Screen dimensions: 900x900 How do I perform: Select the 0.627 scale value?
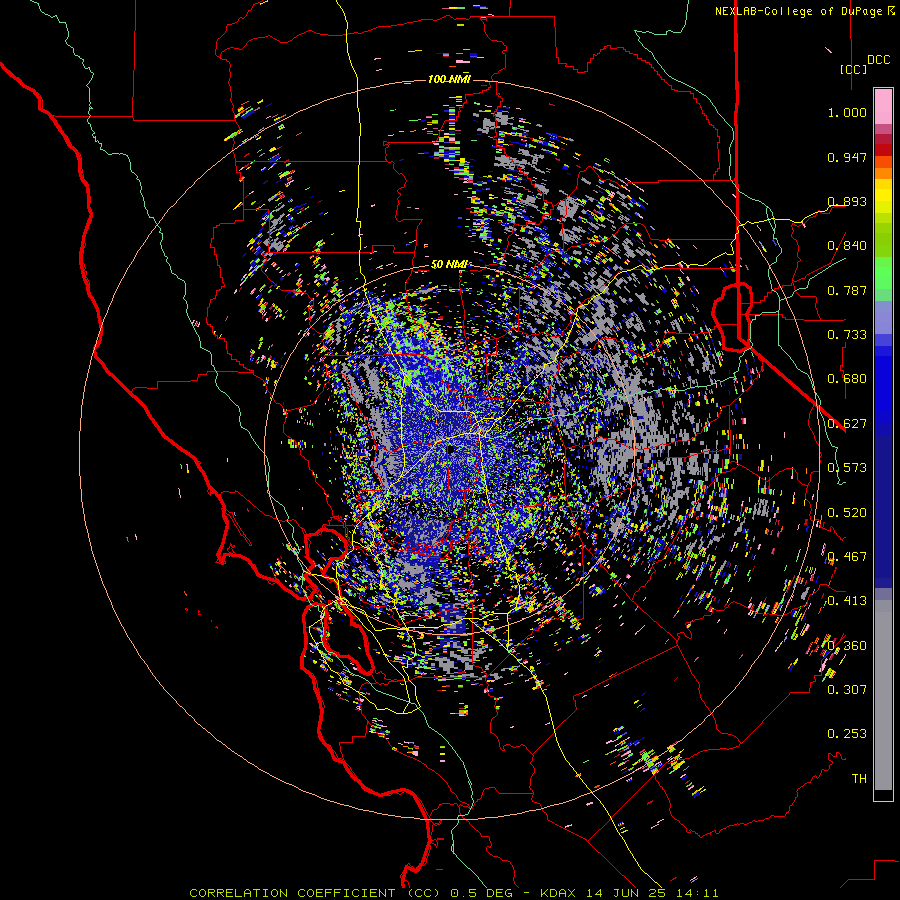pyautogui.click(x=847, y=424)
